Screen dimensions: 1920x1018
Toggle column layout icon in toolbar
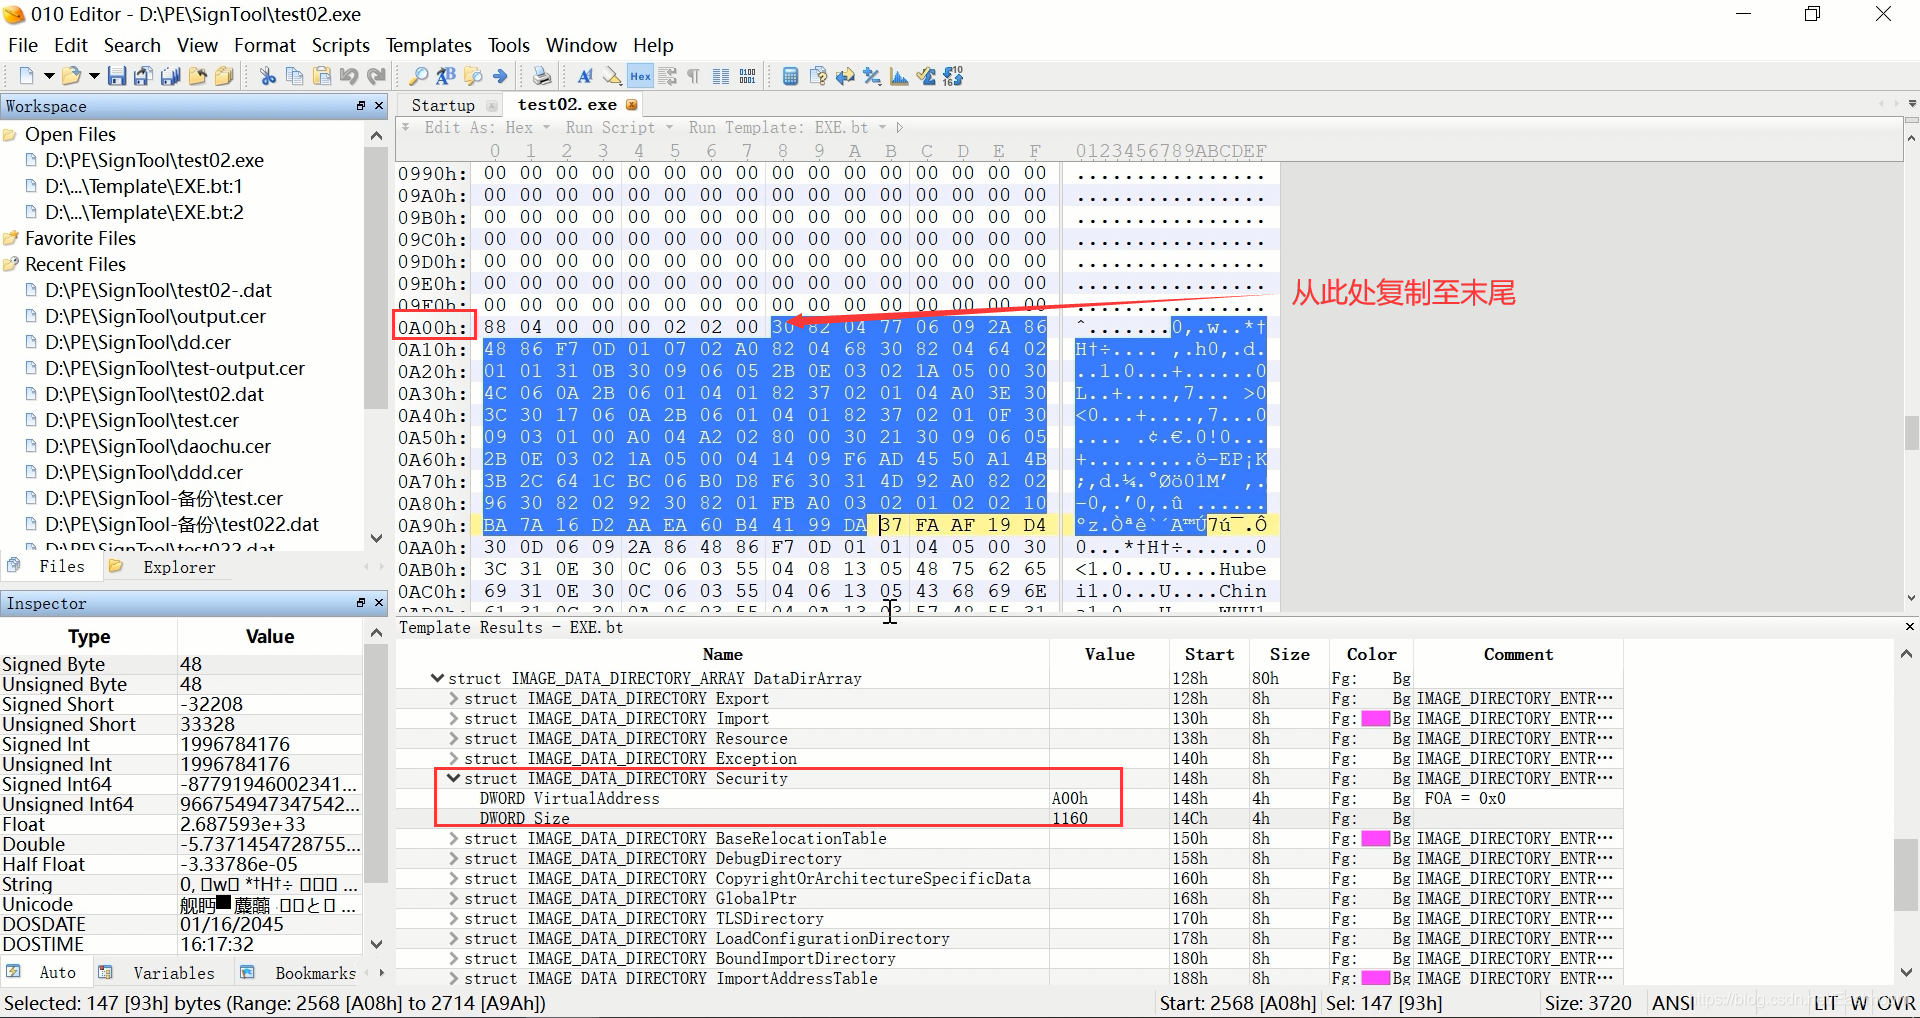(x=720, y=76)
